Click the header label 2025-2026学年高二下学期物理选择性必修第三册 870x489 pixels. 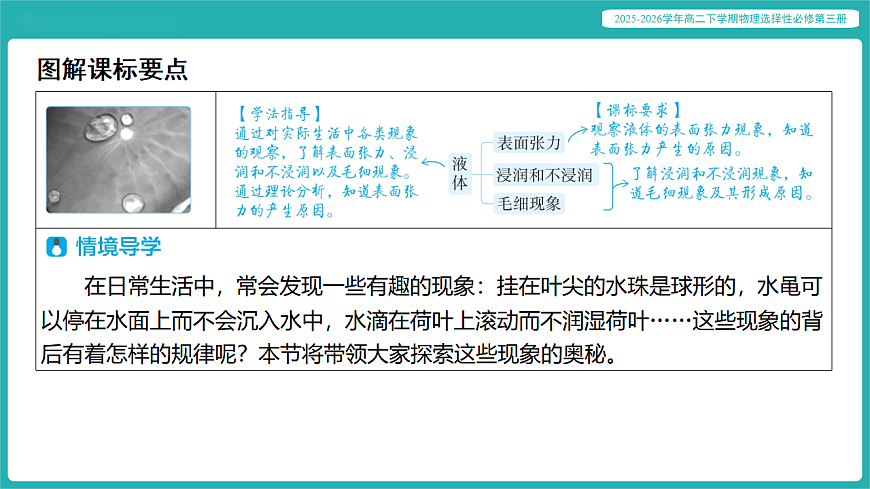click(730, 19)
